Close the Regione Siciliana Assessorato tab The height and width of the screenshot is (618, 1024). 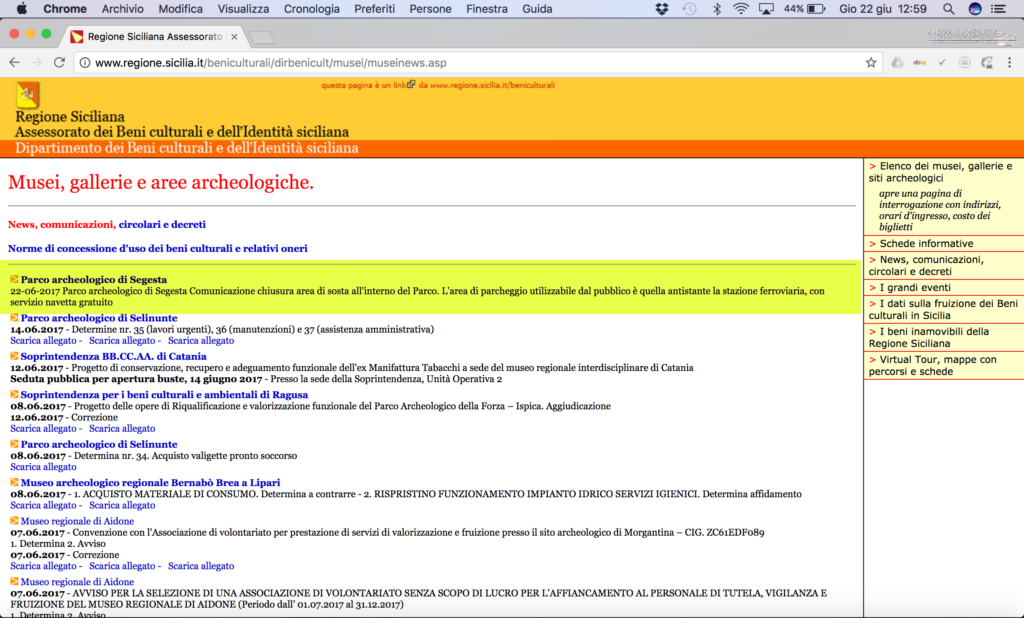tap(234, 37)
